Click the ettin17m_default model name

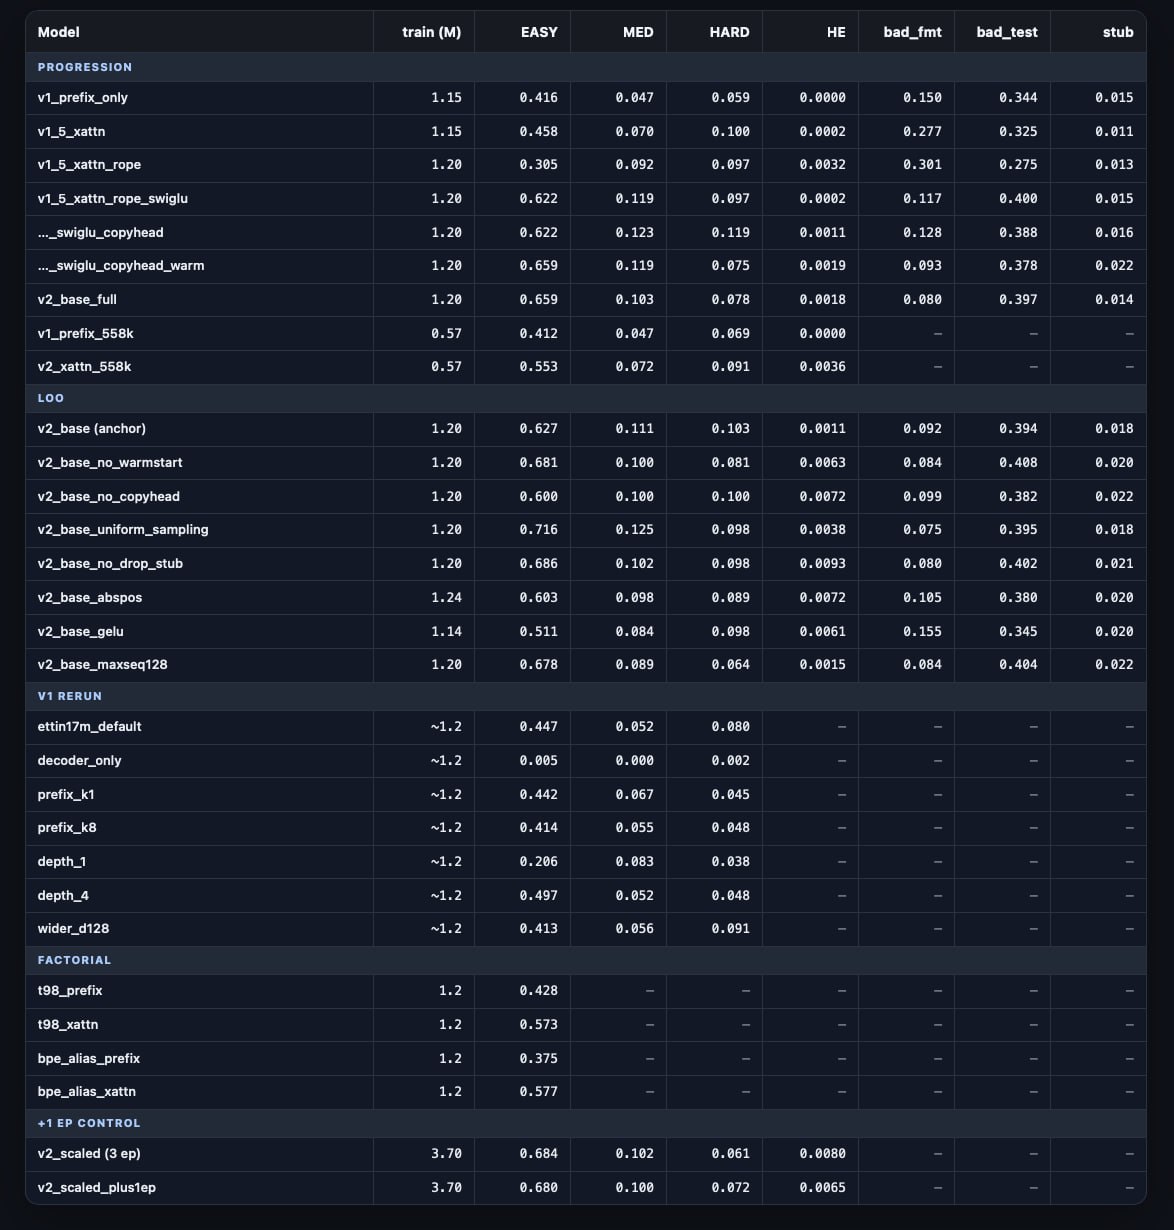pos(90,727)
